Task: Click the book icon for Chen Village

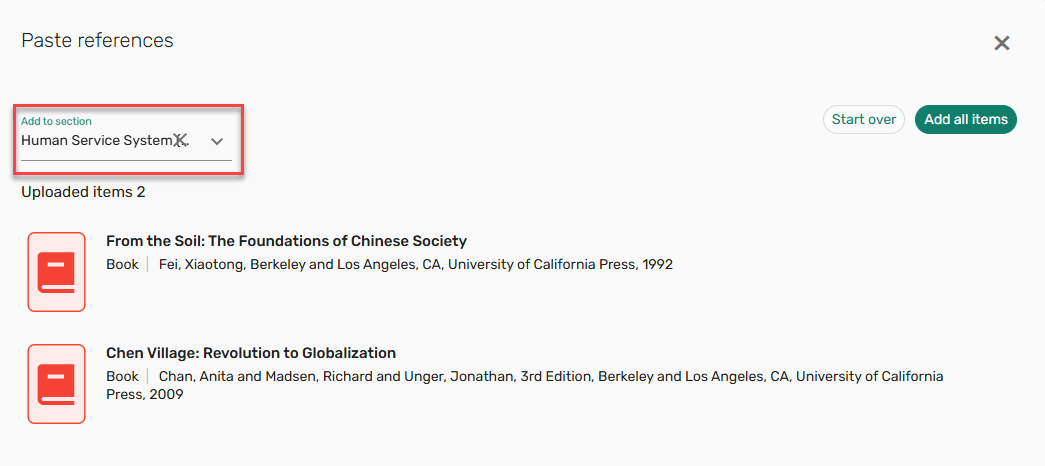Action: click(x=56, y=384)
